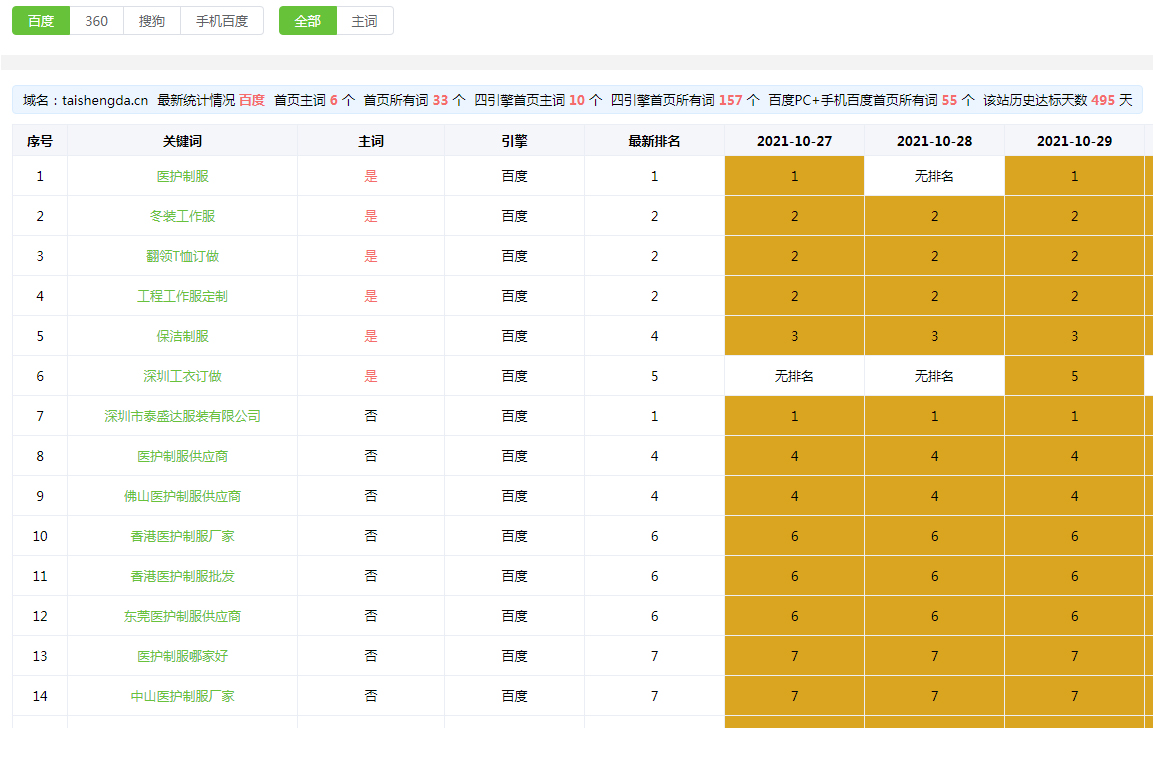The width and height of the screenshot is (1155, 761).
Task: Open the 手机百度 tab
Action: 222,21
